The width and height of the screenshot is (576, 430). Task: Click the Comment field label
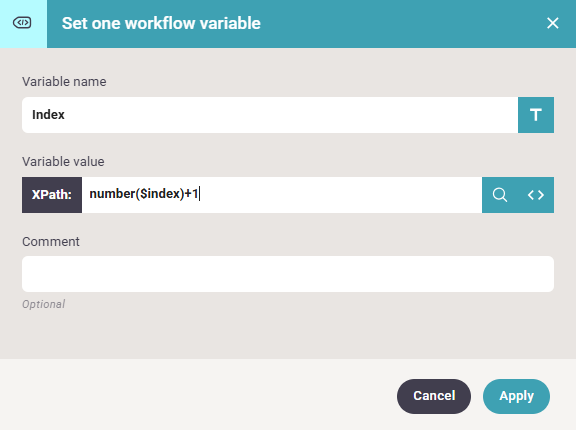pos(51,242)
